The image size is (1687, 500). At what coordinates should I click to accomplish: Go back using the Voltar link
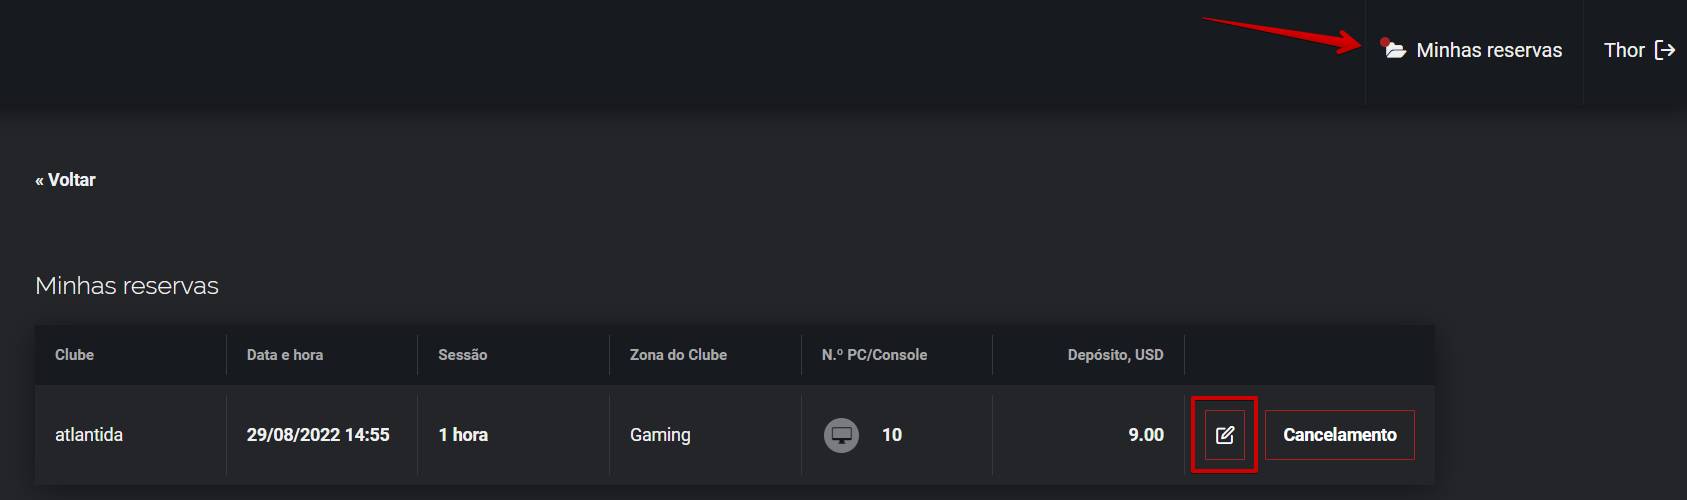(x=66, y=180)
